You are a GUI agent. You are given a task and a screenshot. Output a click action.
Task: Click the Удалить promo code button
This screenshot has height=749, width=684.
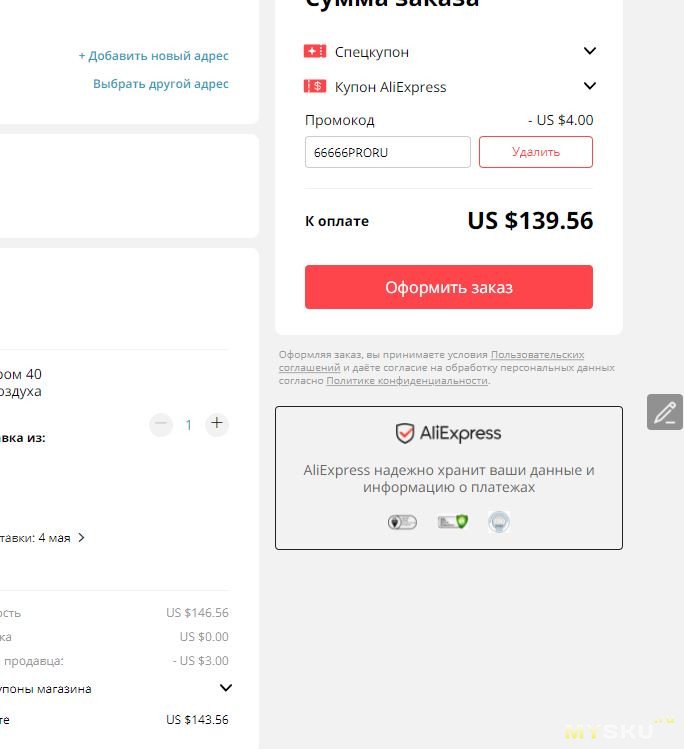[536, 152]
